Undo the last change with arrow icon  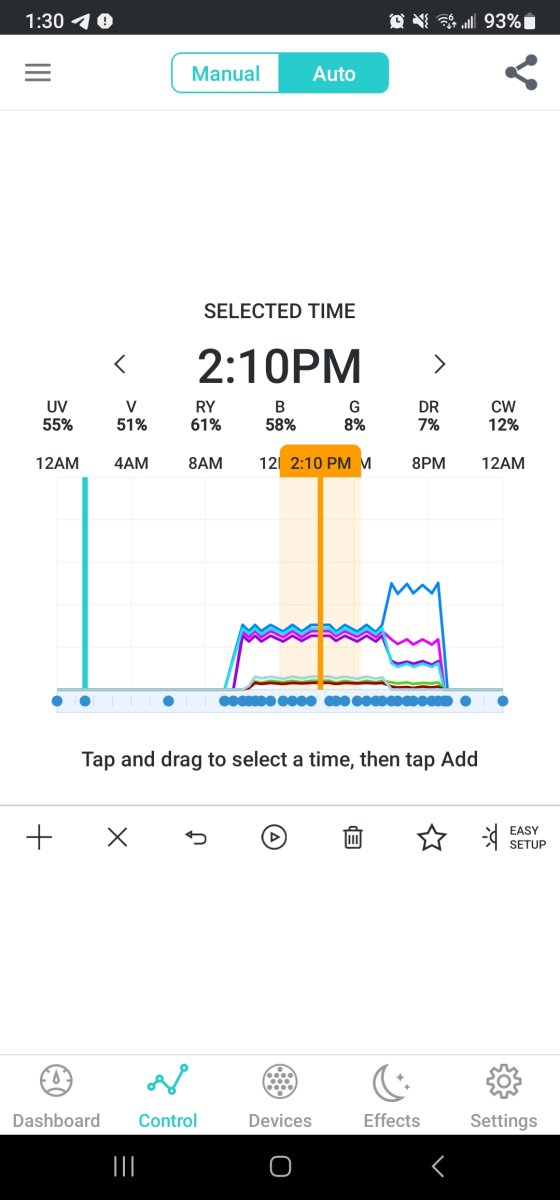tap(196, 837)
